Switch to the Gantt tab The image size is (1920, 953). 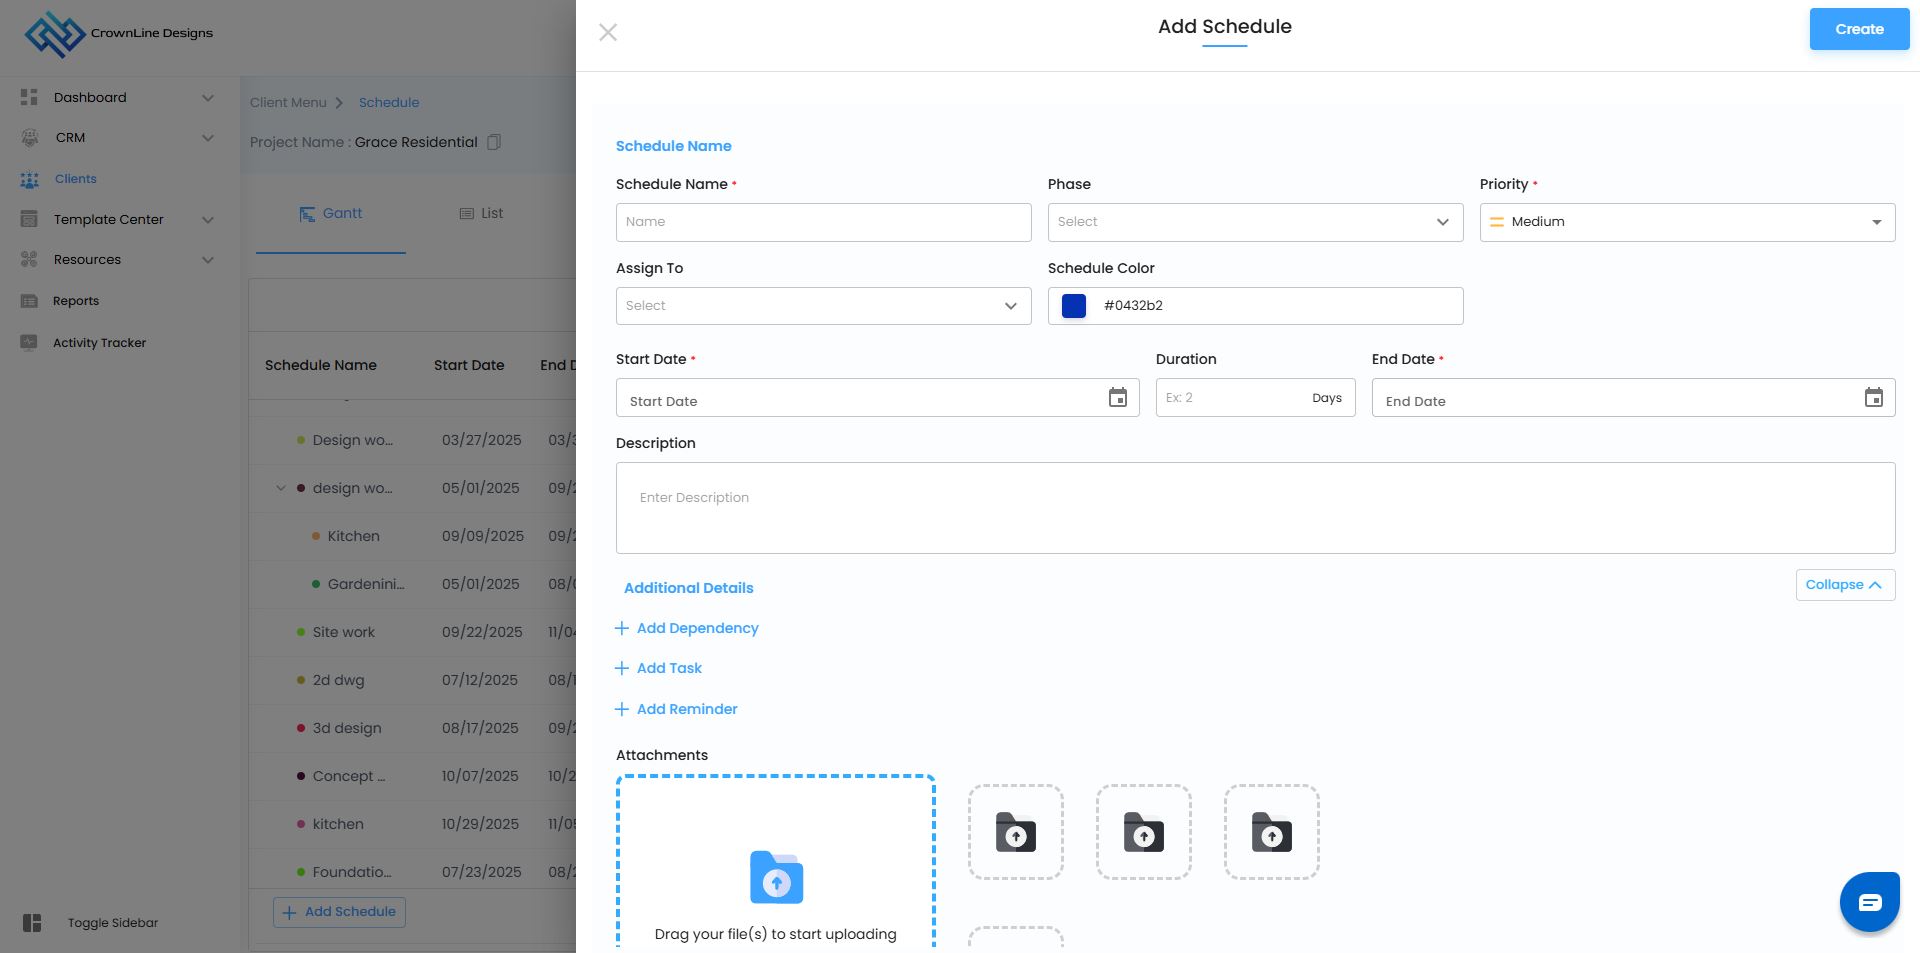[x=331, y=214]
